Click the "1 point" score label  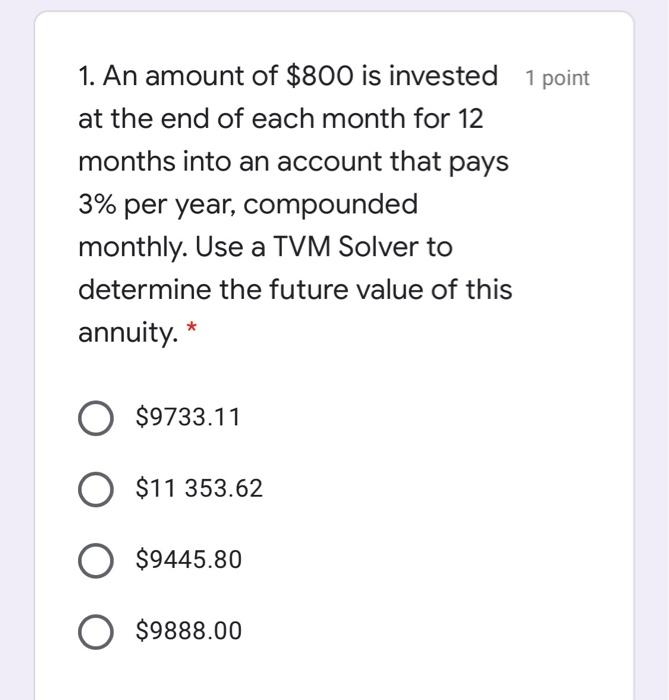(557, 79)
